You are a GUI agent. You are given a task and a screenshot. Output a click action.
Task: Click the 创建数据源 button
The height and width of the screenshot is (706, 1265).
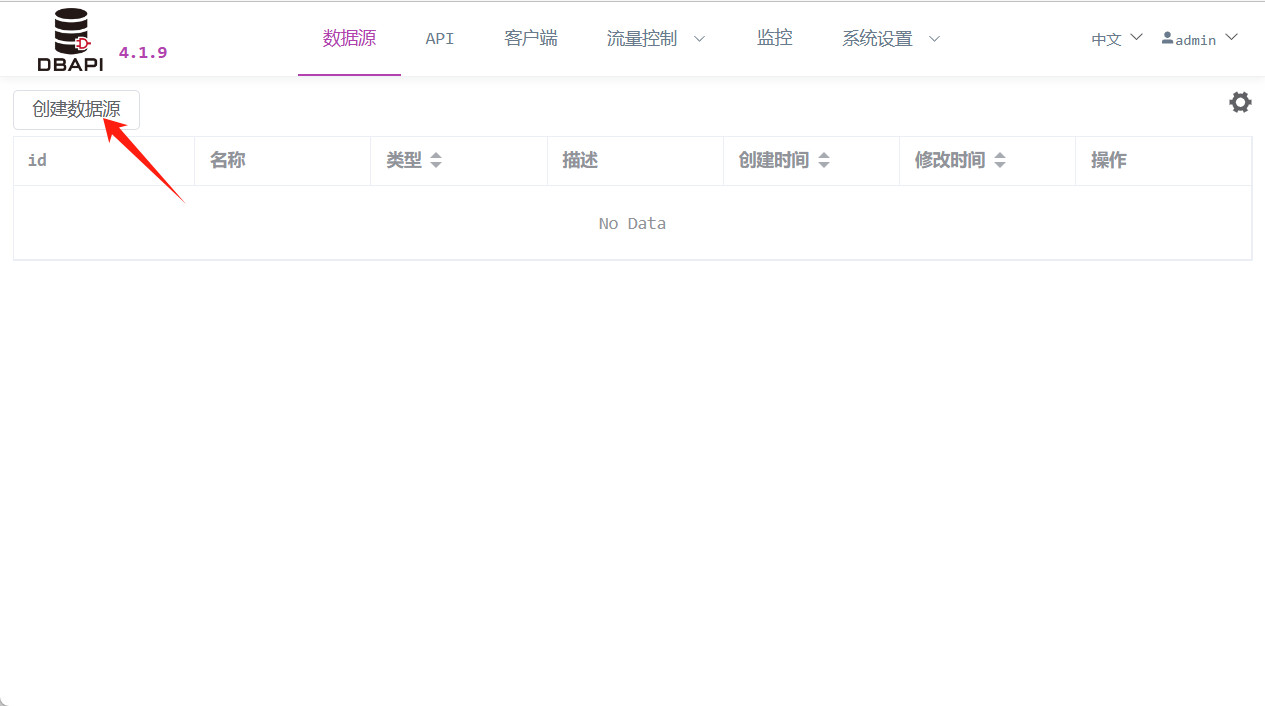[76, 110]
